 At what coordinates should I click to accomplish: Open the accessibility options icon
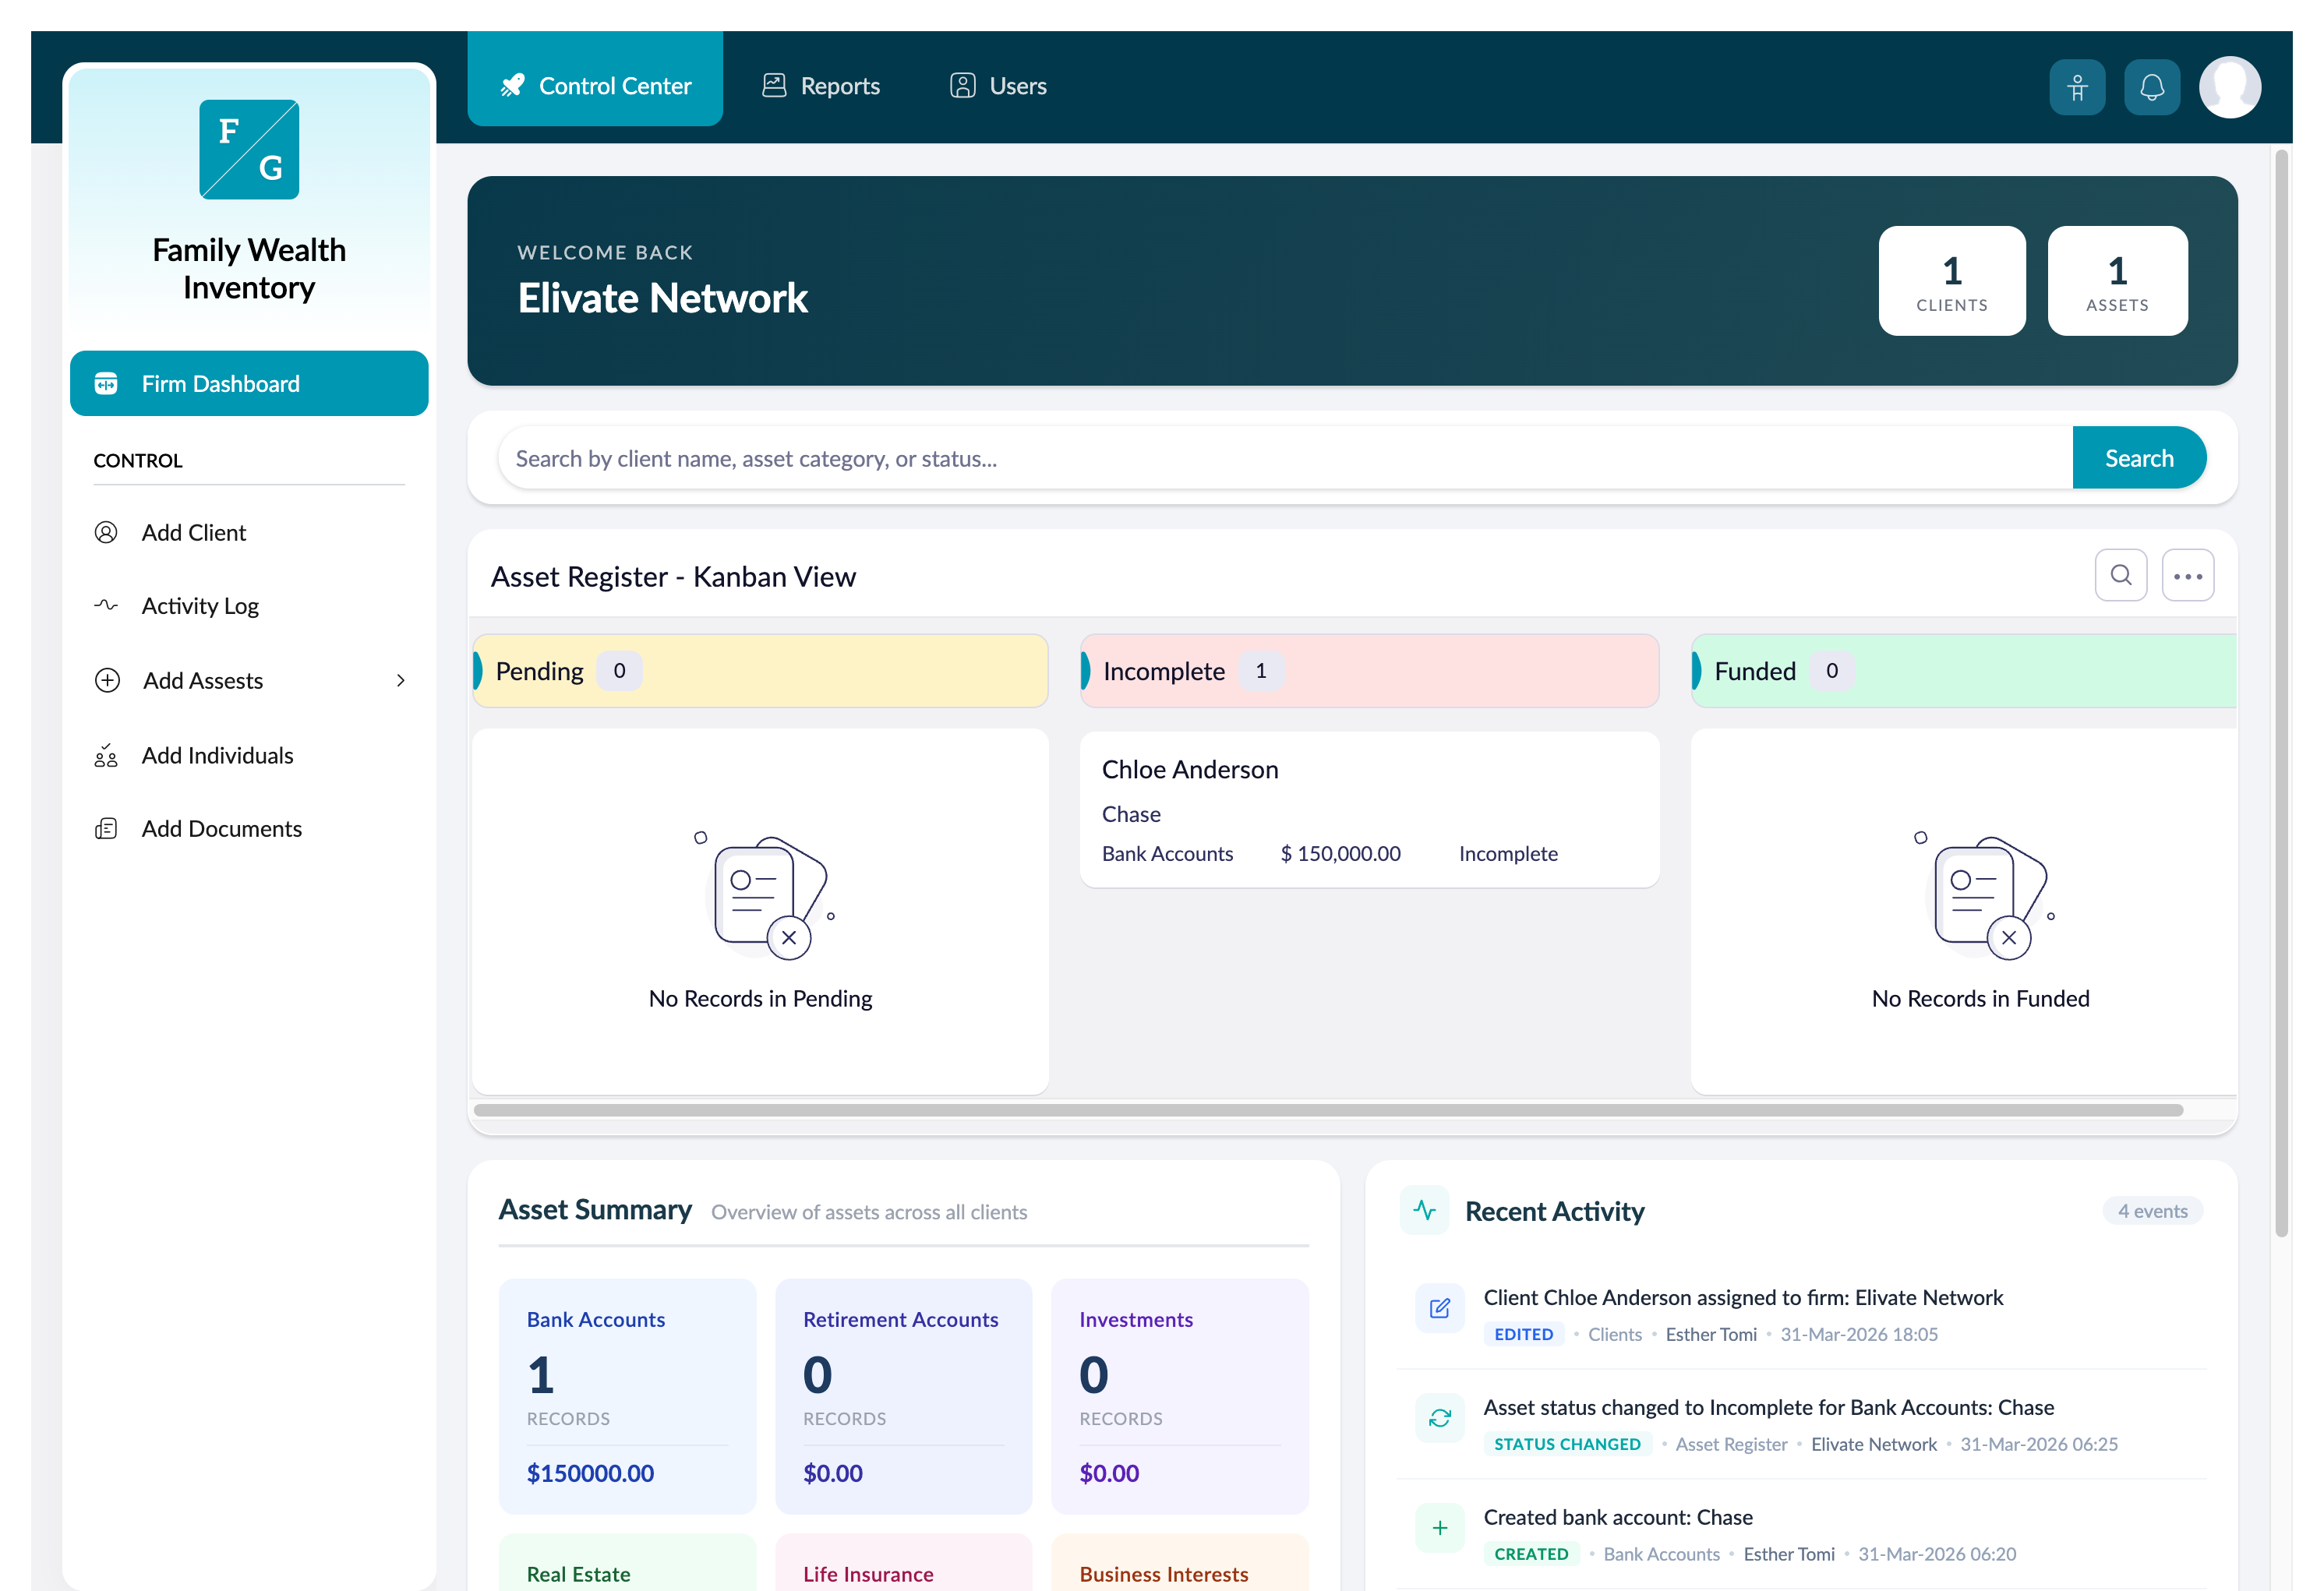point(2078,87)
